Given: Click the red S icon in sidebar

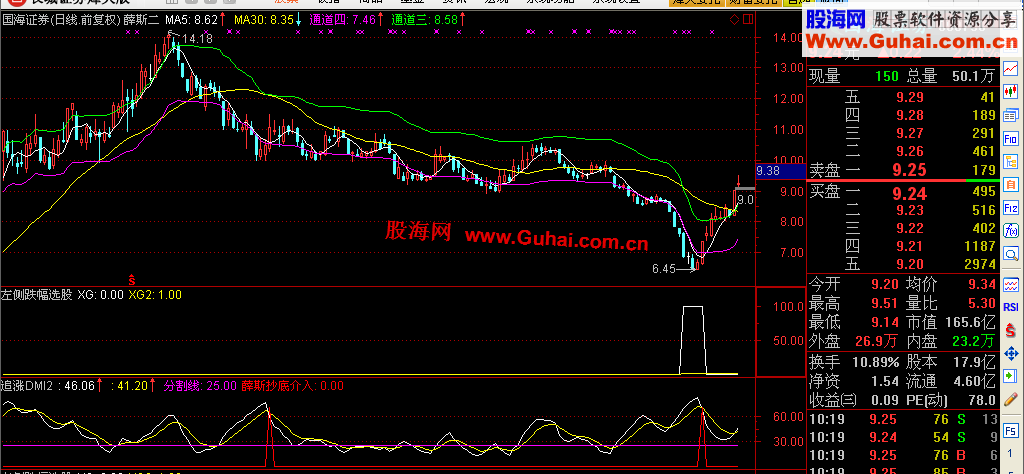Looking at the screenshot, I should click(x=1011, y=330).
